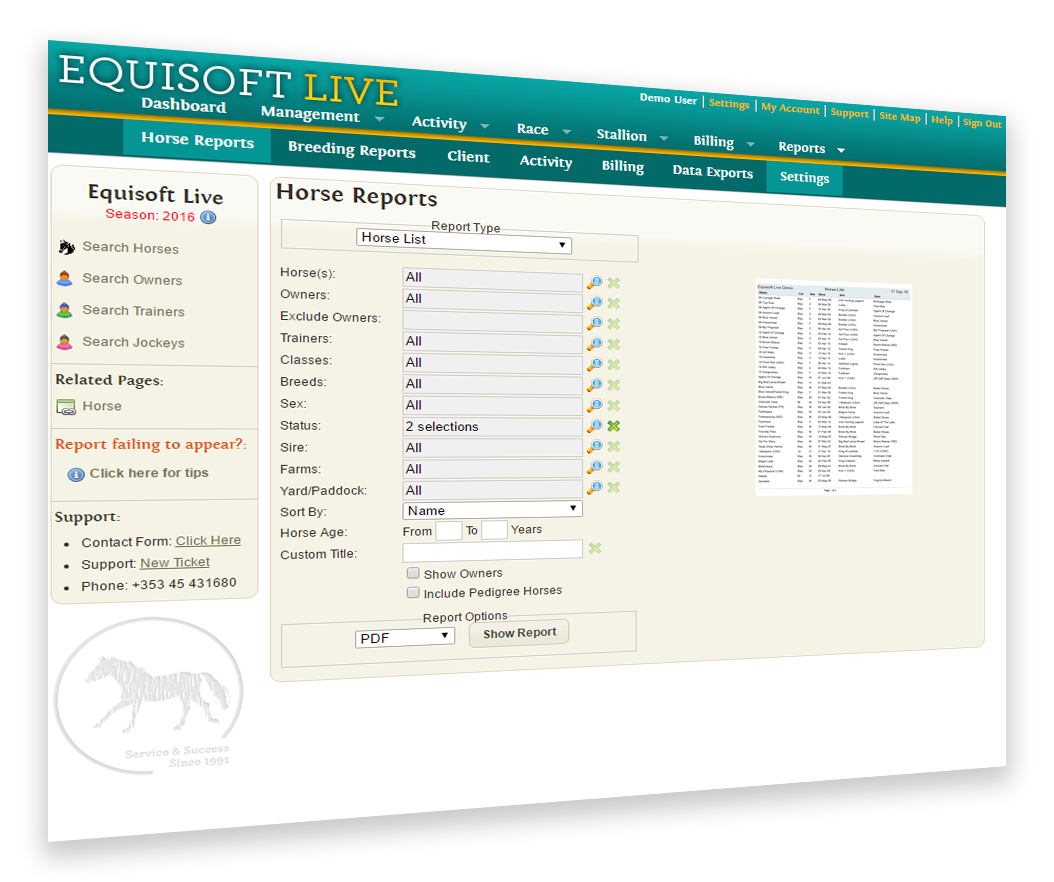Tick the Include Pedigree Horses checkbox

pos(413,593)
